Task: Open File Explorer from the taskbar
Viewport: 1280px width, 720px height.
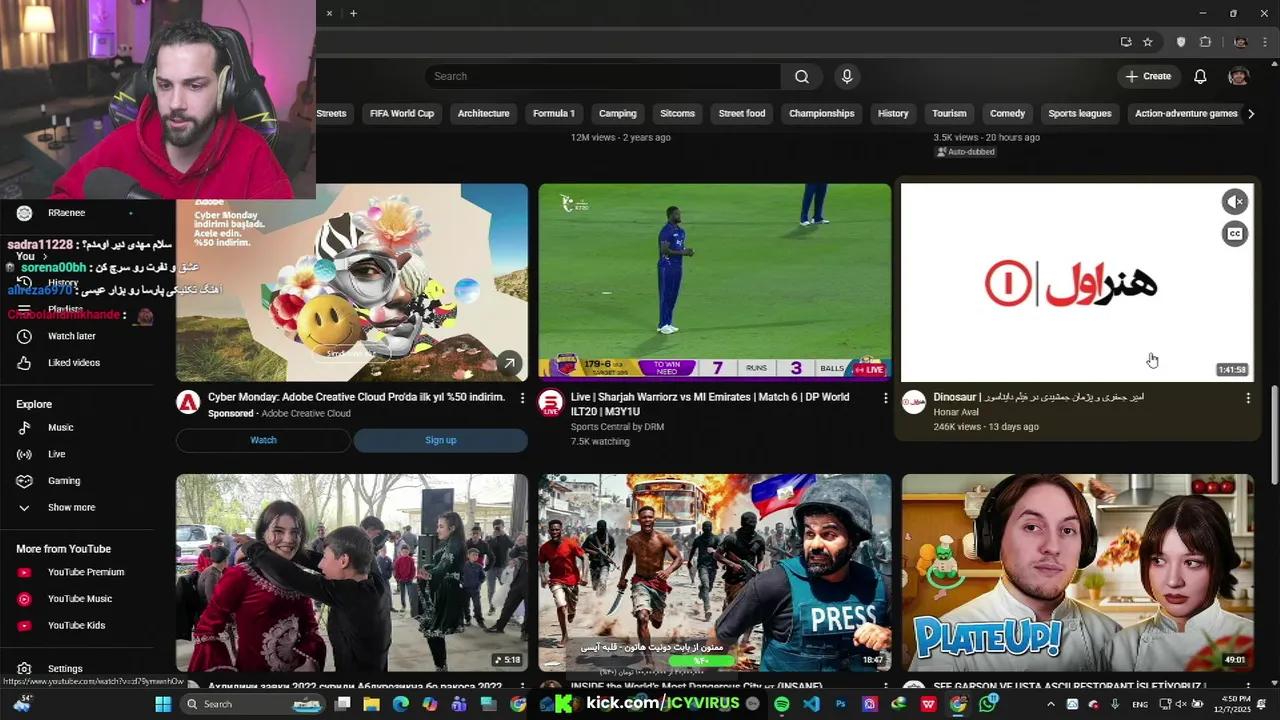Action: [372, 704]
